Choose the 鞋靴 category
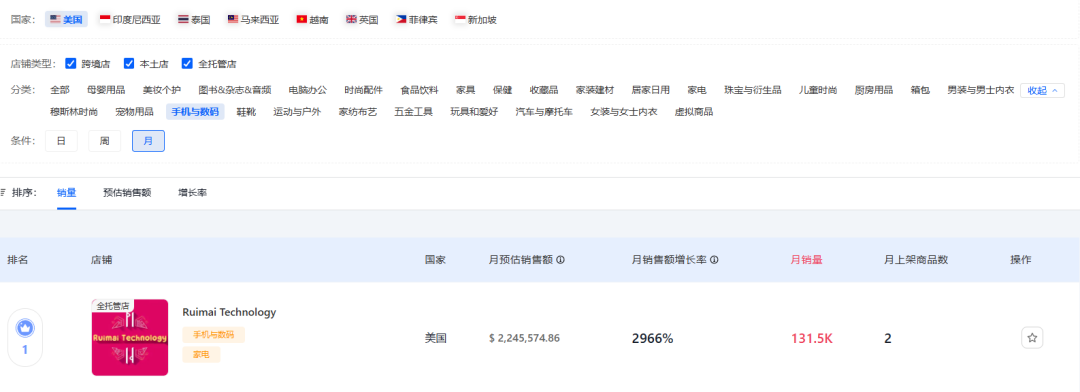The image size is (1080, 392). tap(246, 112)
